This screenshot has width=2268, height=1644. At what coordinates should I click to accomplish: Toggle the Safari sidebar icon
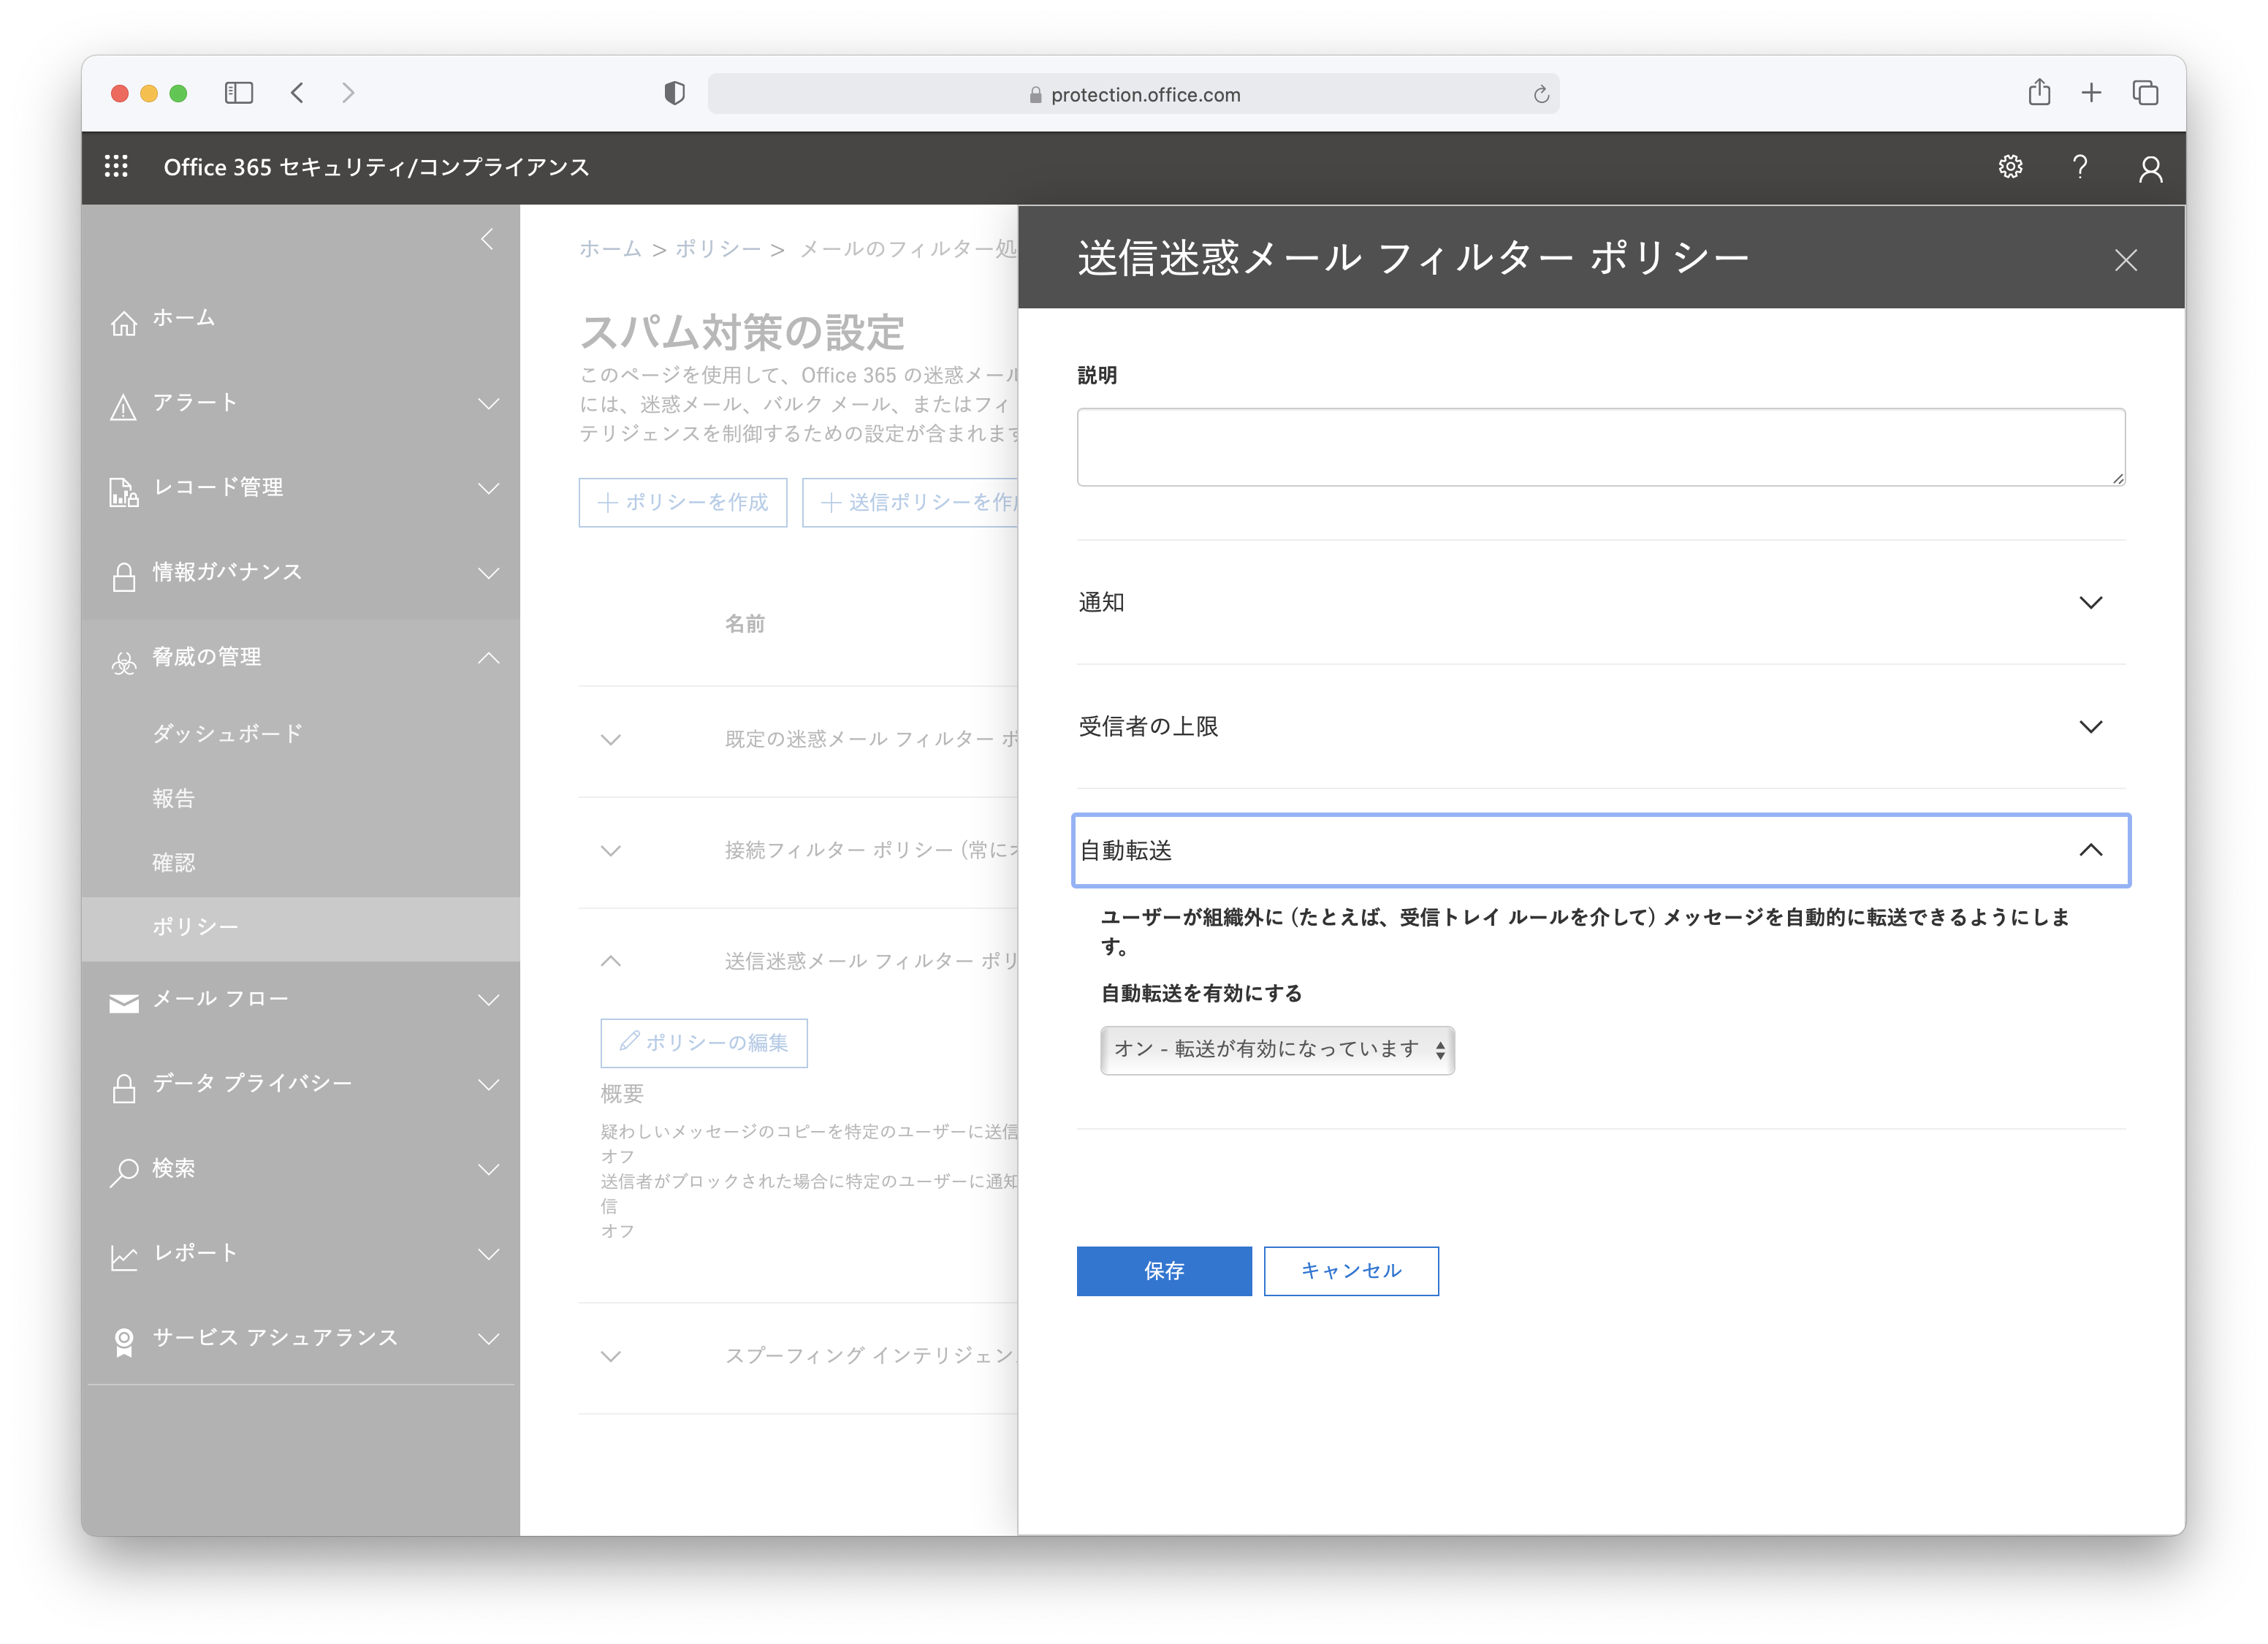pos(238,94)
